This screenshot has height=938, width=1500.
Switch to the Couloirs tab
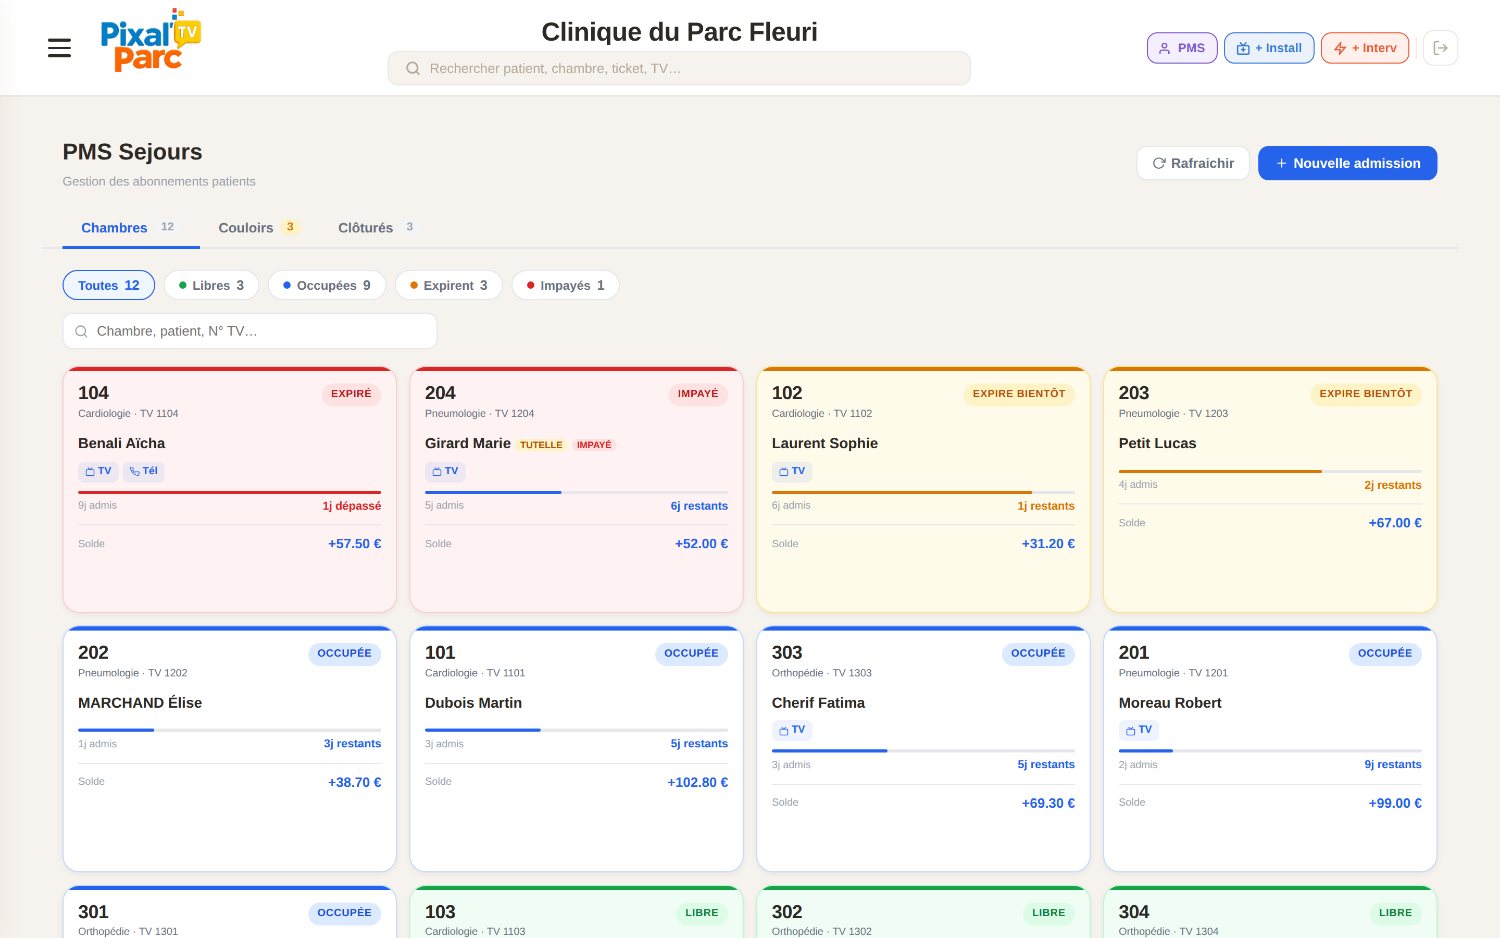pos(258,227)
